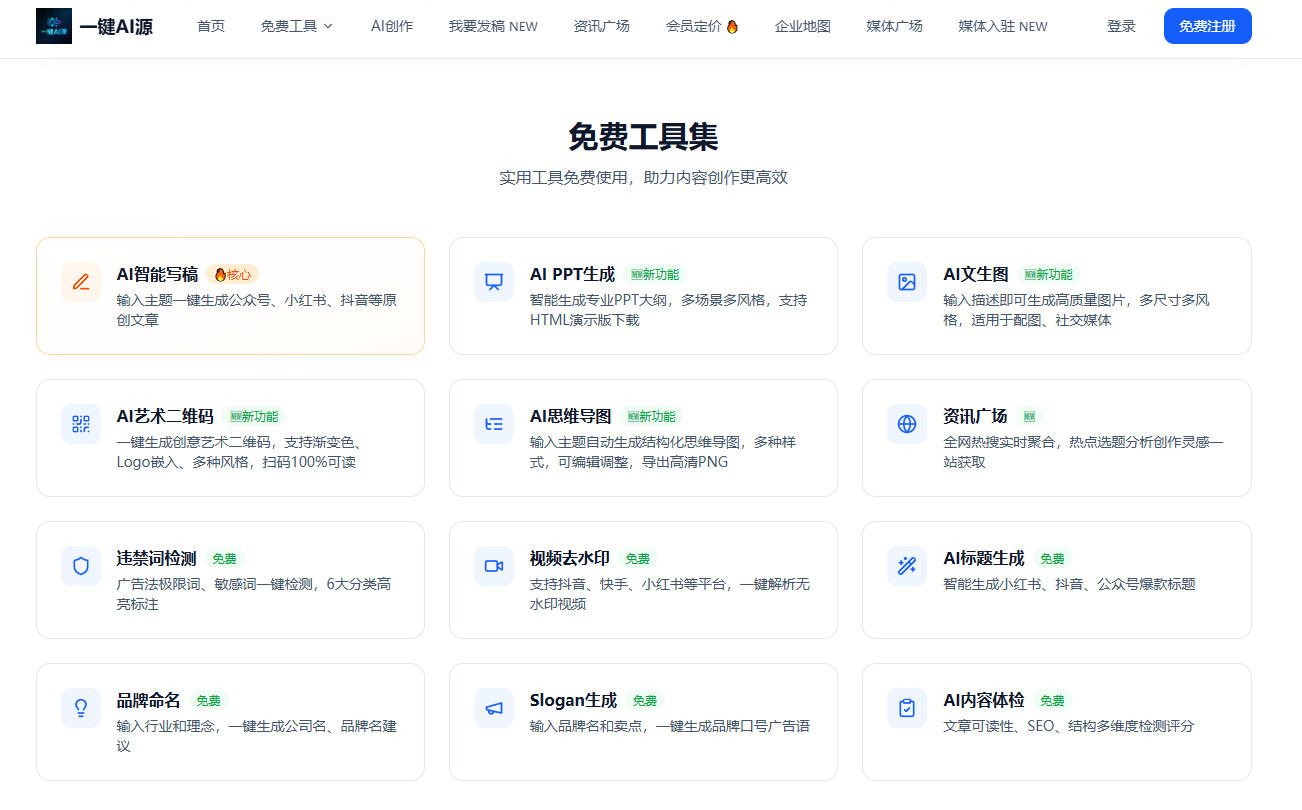Click the 核心 badge on AI智能写稿
Image resolution: width=1302 pixels, height=810 pixels.
pos(232,274)
